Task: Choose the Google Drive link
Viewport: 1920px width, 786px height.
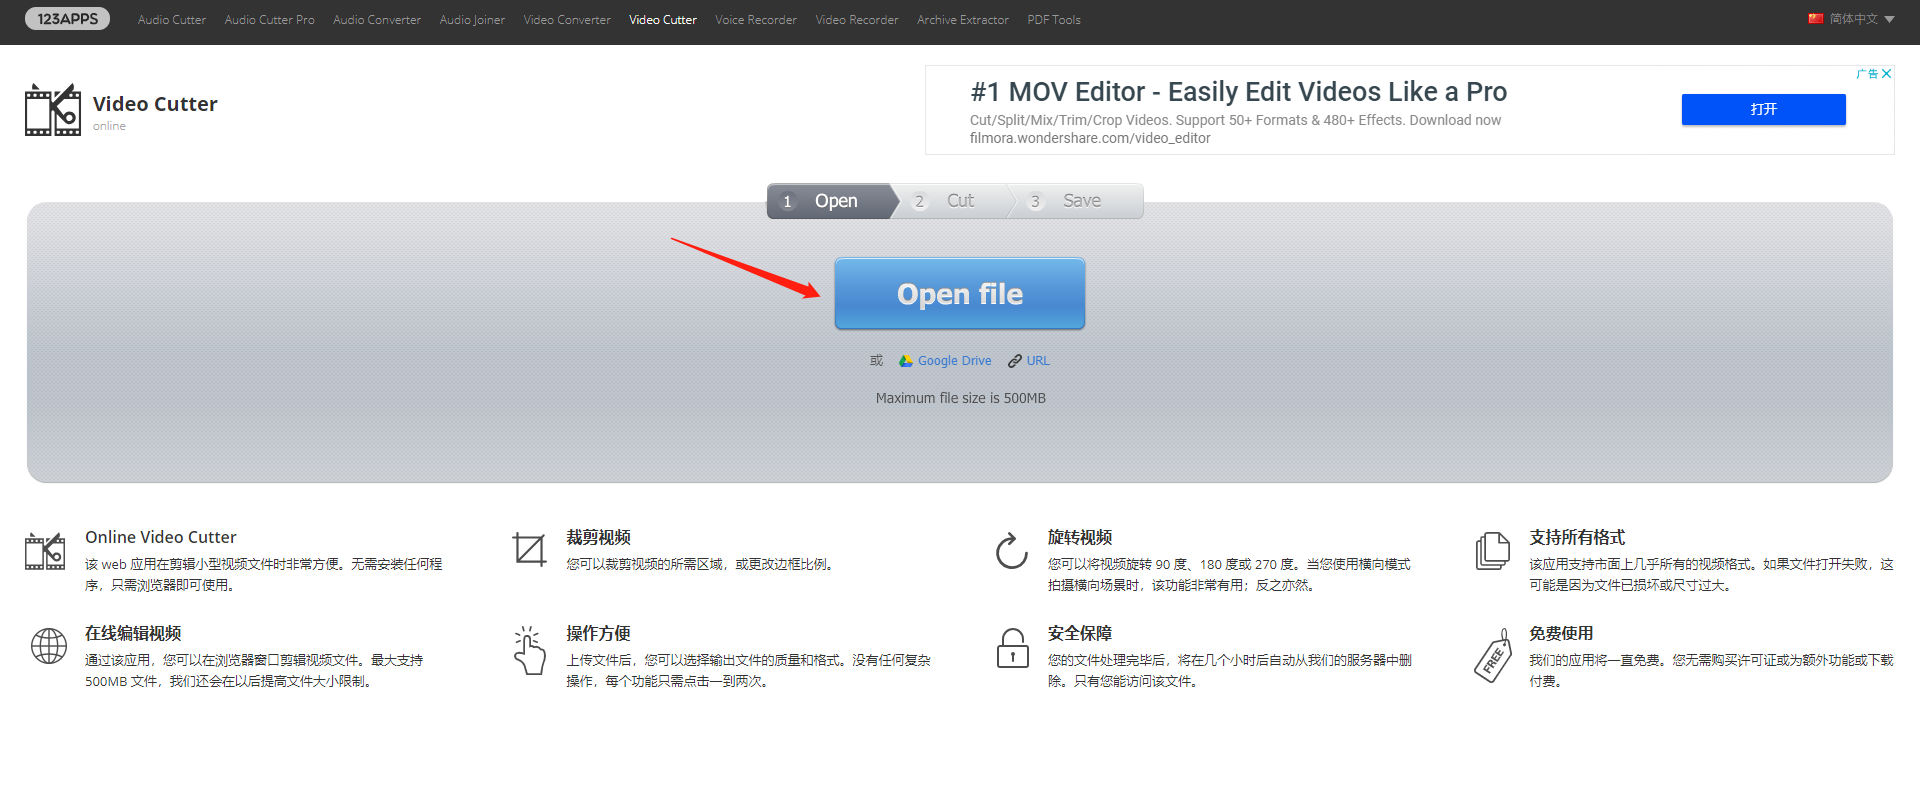Action: pyautogui.click(x=955, y=361)
